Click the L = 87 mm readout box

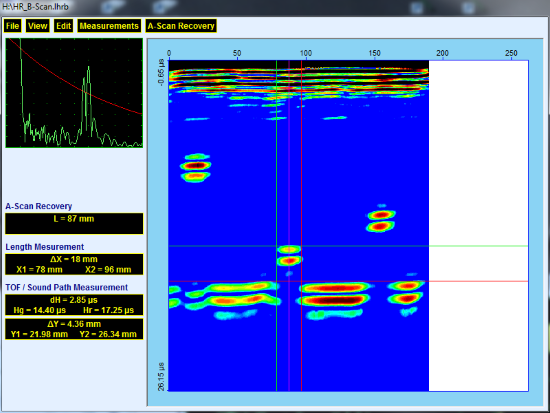[x=74, y=223]
